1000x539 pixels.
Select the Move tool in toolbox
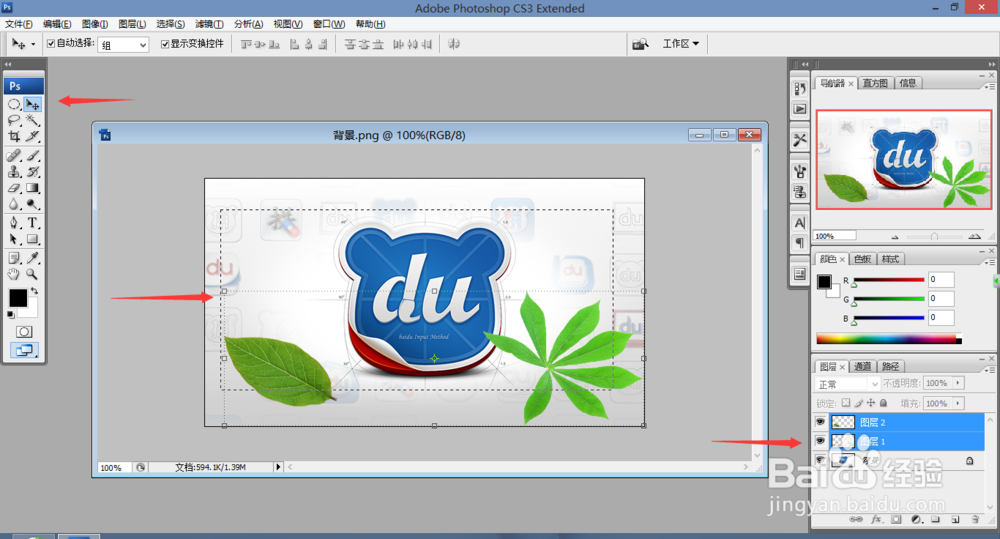[x=33, y=104]
